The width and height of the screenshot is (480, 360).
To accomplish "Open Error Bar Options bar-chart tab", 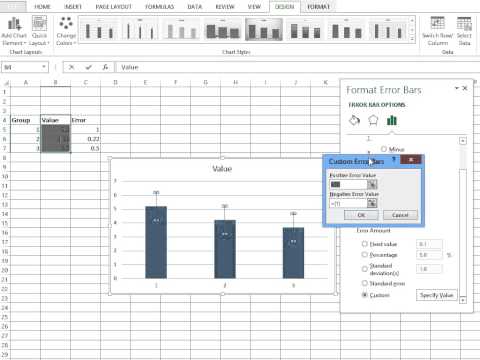I will 392,120.
